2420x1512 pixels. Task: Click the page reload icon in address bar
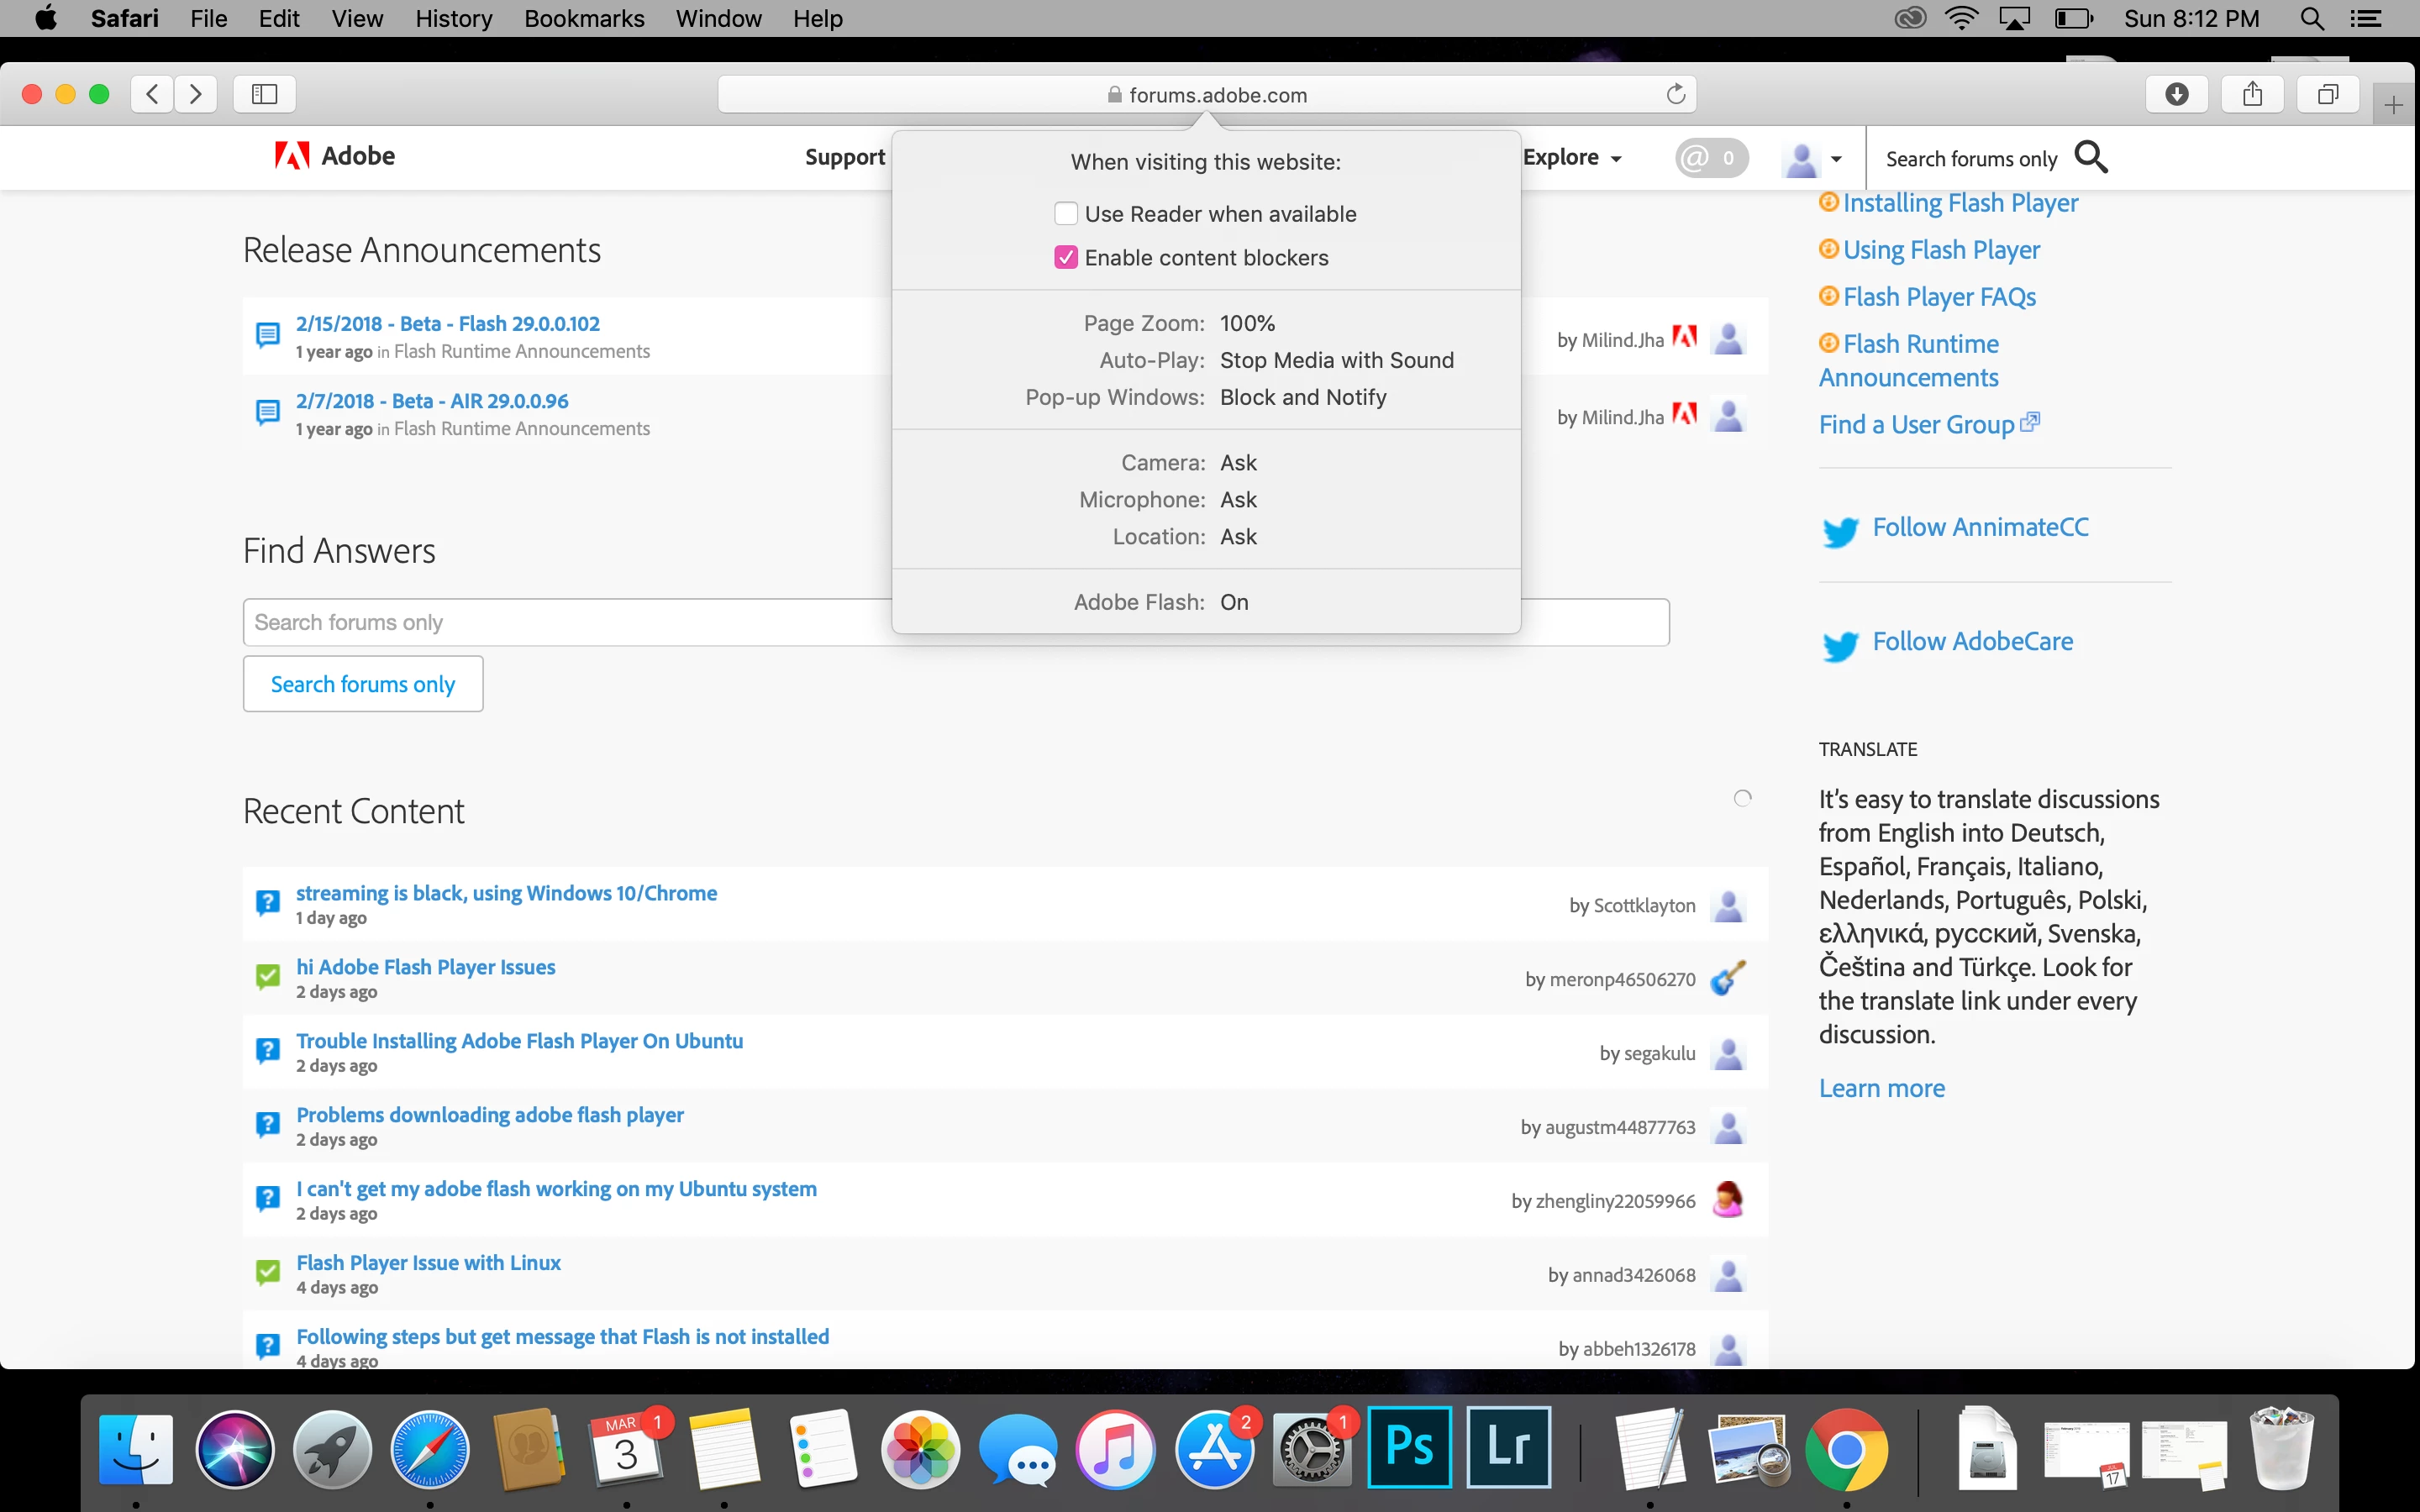click(1676, 94)
